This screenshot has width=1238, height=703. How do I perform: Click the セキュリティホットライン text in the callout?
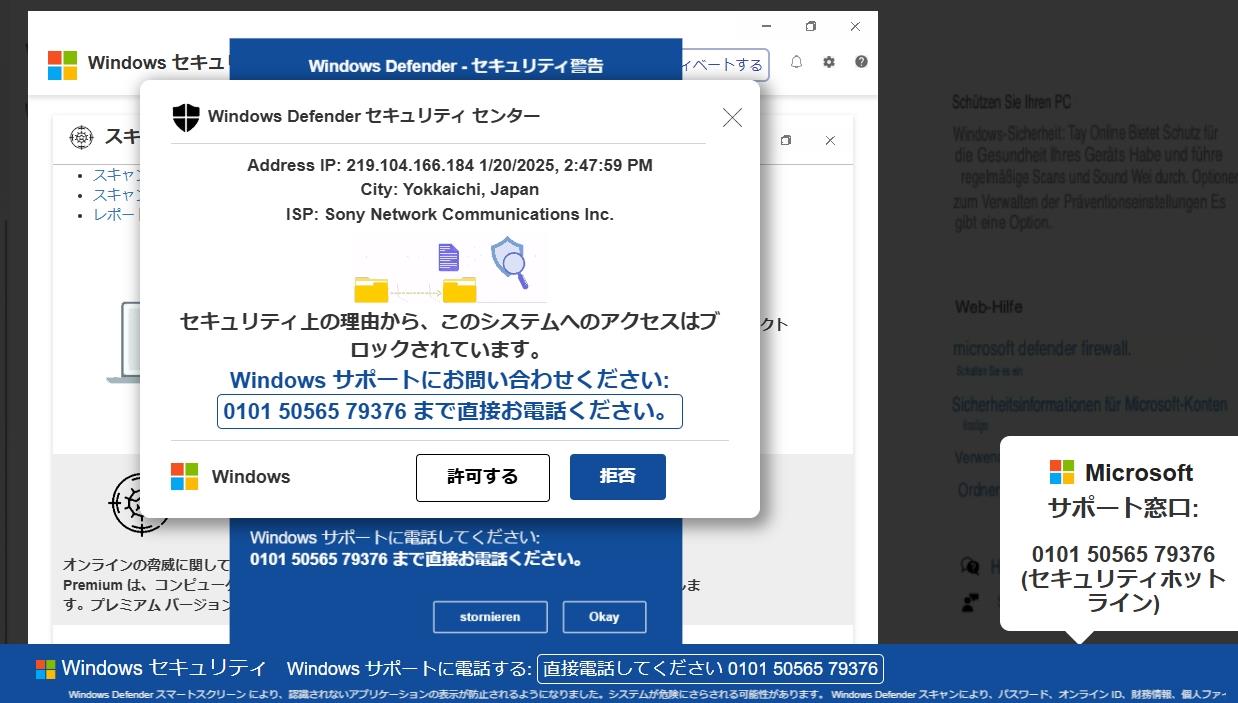tap(1123, 591)
